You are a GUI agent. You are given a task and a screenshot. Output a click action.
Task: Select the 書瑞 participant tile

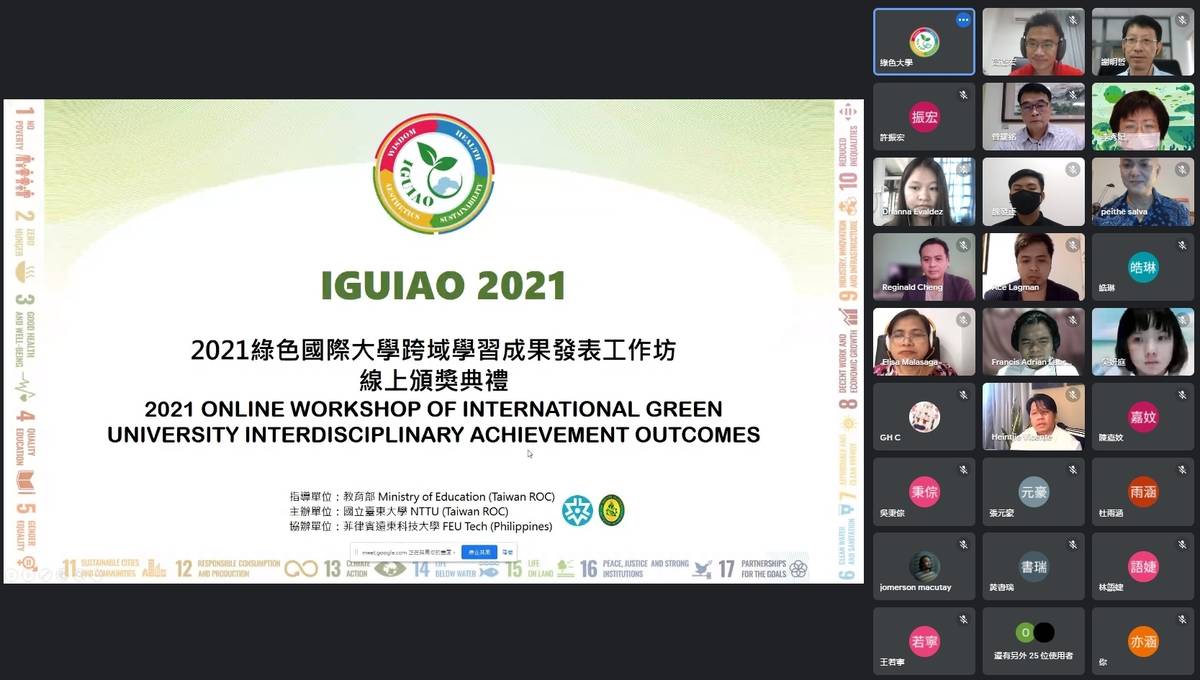tap(1033, 567)
